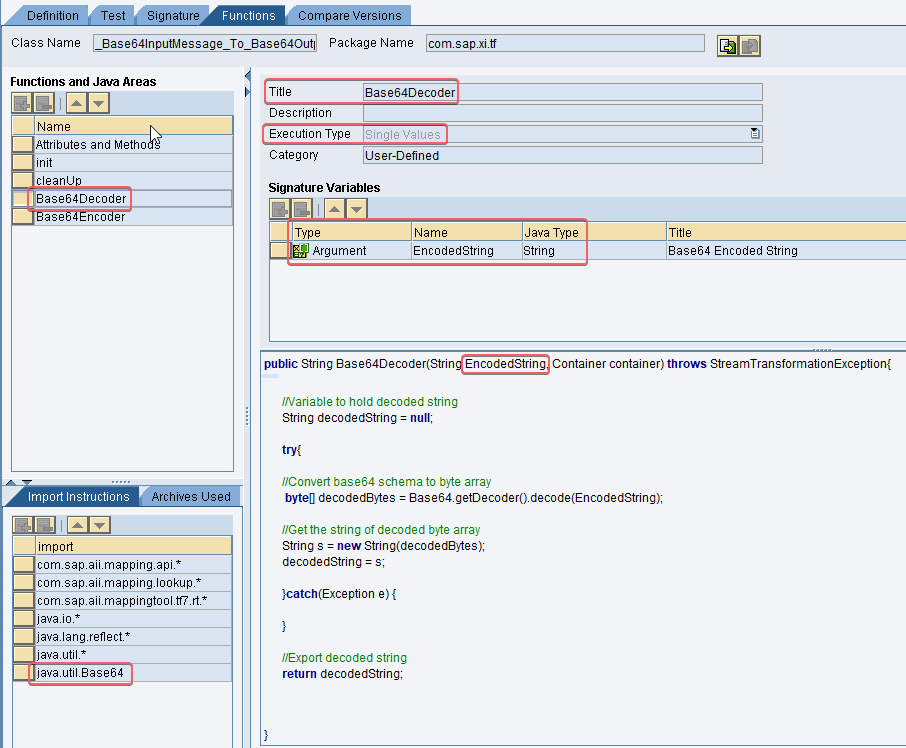
Task: Select the cleanUp function row
Action: (133, 180)
